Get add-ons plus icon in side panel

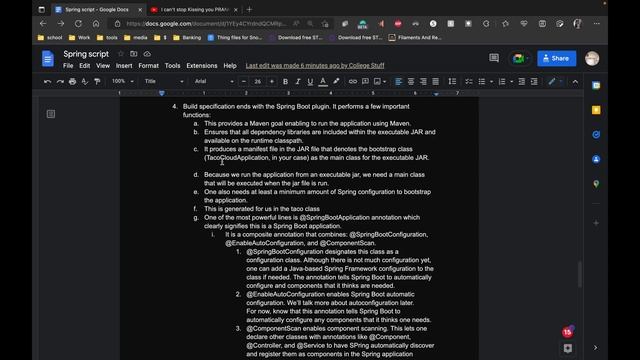point(596,223)
